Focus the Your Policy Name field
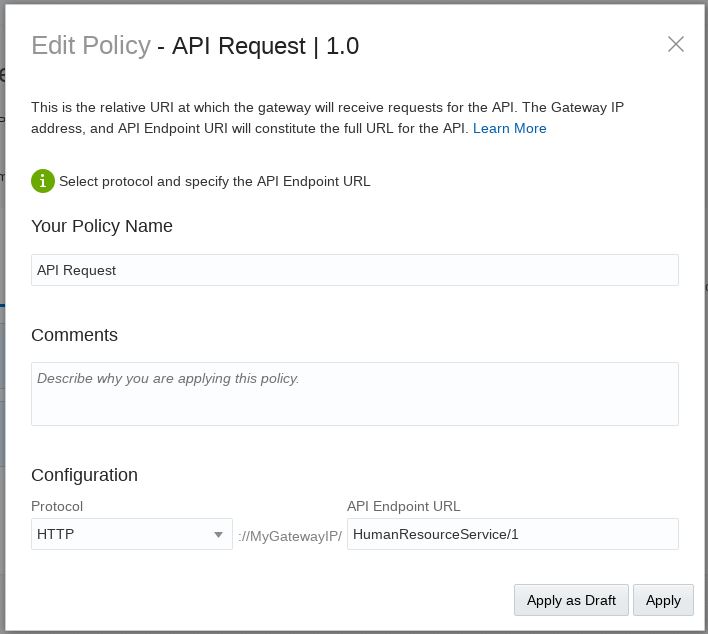The width and height of the screenshot is (708, 634). pos(354,270)
